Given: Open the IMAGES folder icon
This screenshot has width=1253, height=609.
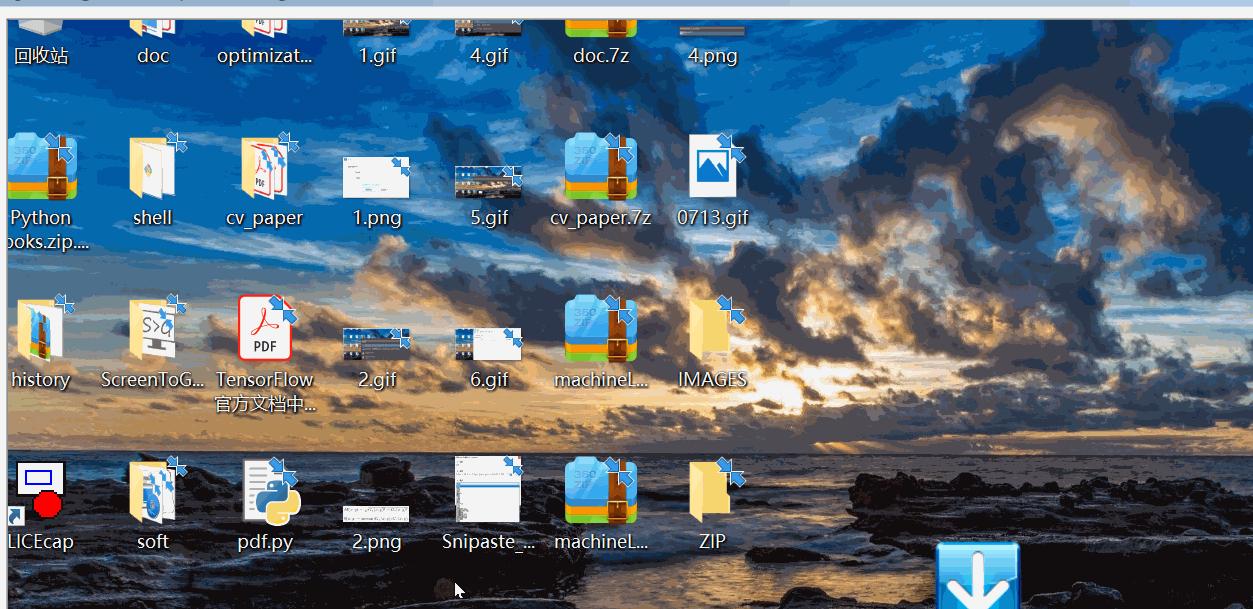Looking at the screenshot, I should point(713,328).
